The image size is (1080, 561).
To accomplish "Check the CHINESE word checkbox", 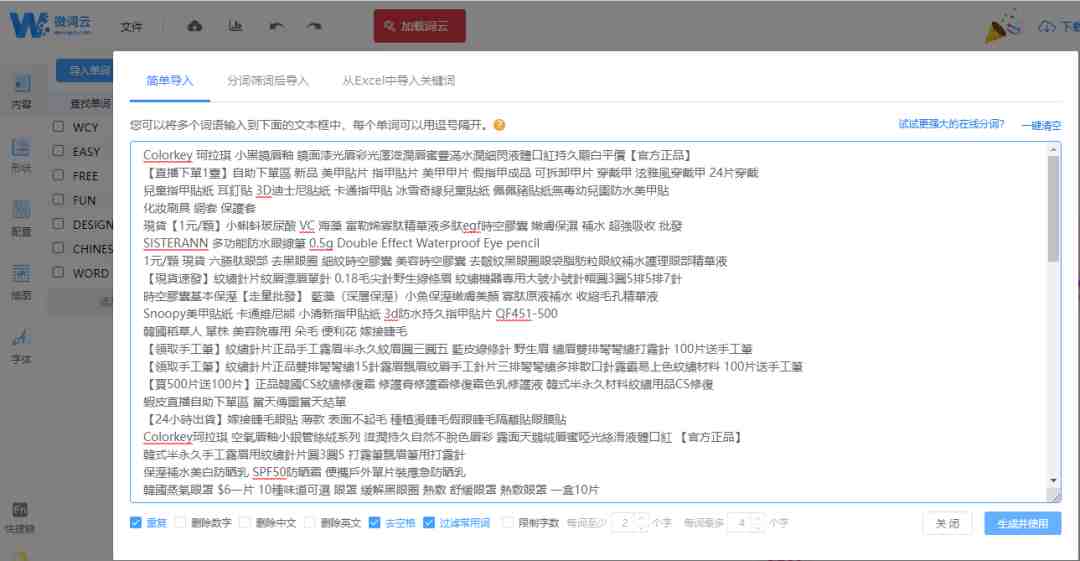I will [59, 248].
